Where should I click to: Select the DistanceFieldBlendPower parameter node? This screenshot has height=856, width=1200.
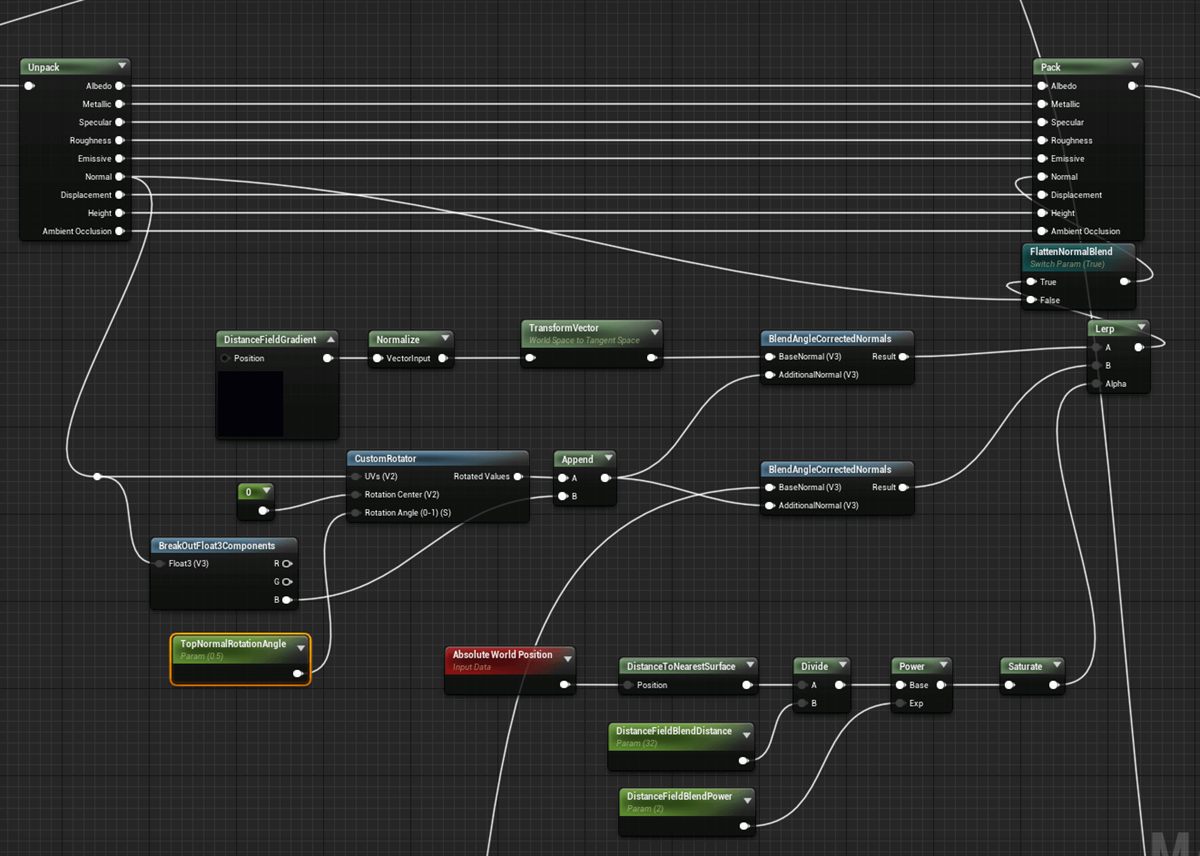(688, 812)
